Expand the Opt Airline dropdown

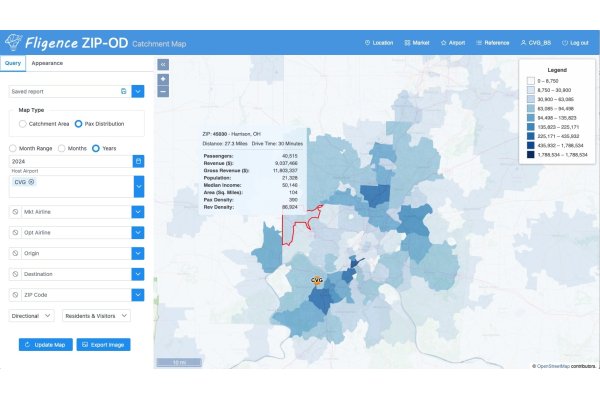click(x=138, y=232)
